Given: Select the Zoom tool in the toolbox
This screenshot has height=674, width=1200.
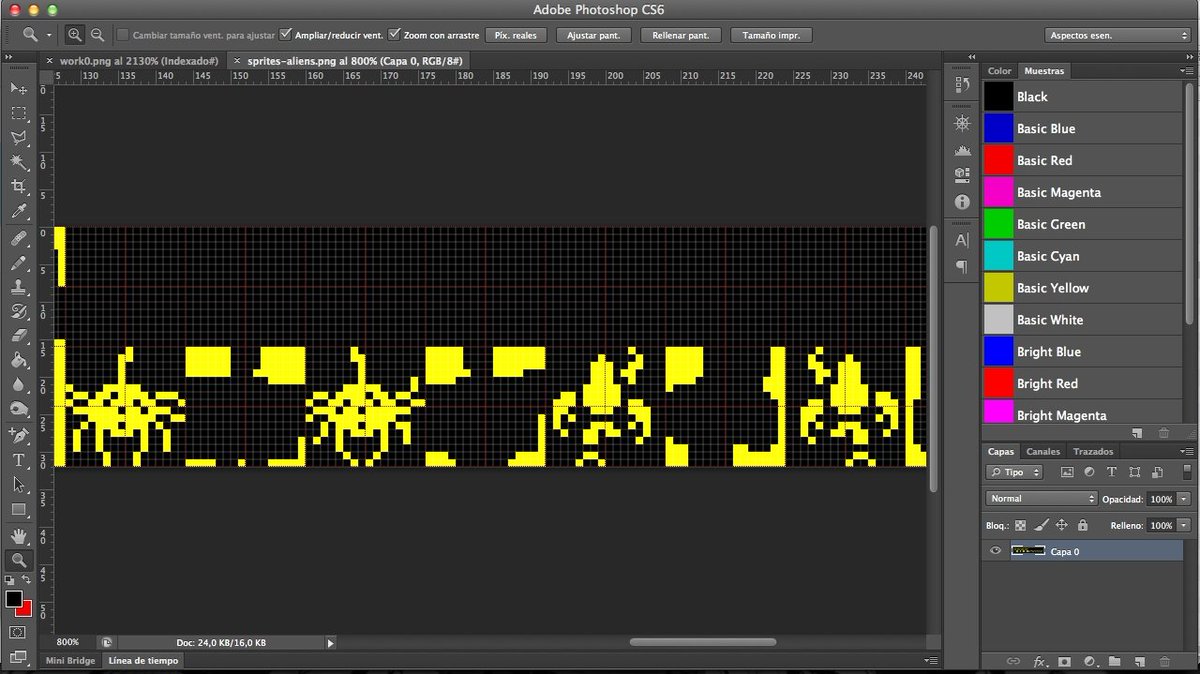Looking at the screenshot, I should (x=18, y=561).
